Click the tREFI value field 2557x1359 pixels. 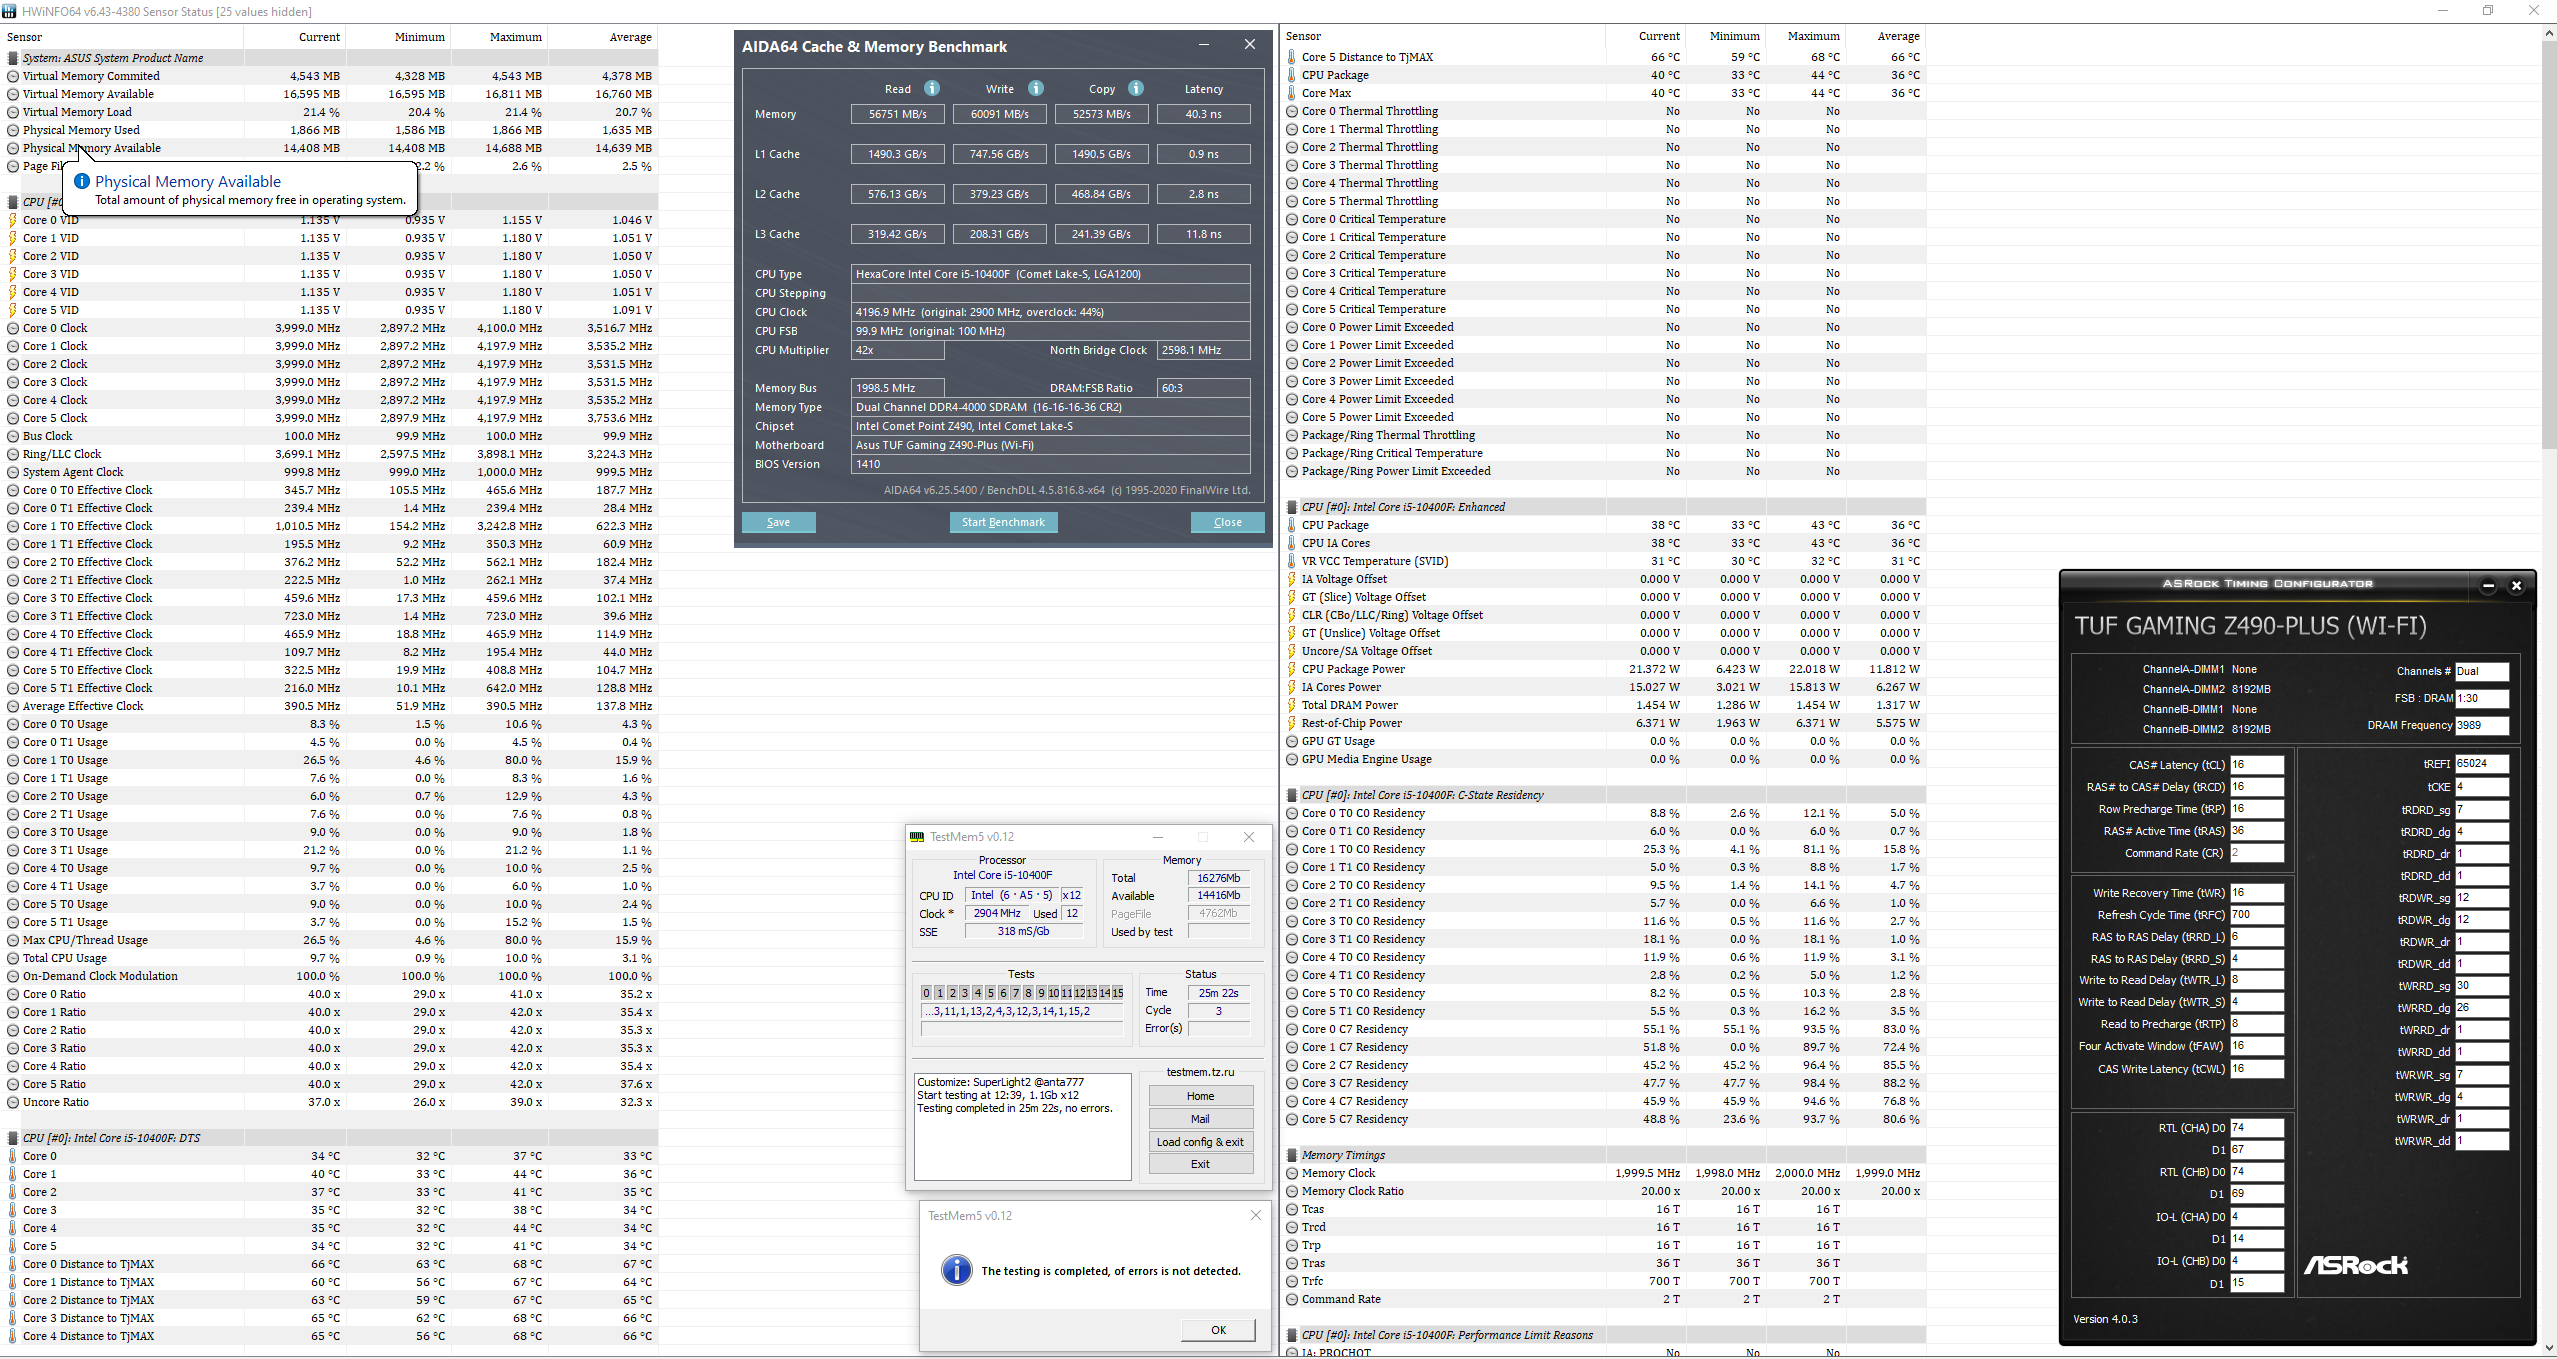pyautogui.click(x=2481, y=763)
